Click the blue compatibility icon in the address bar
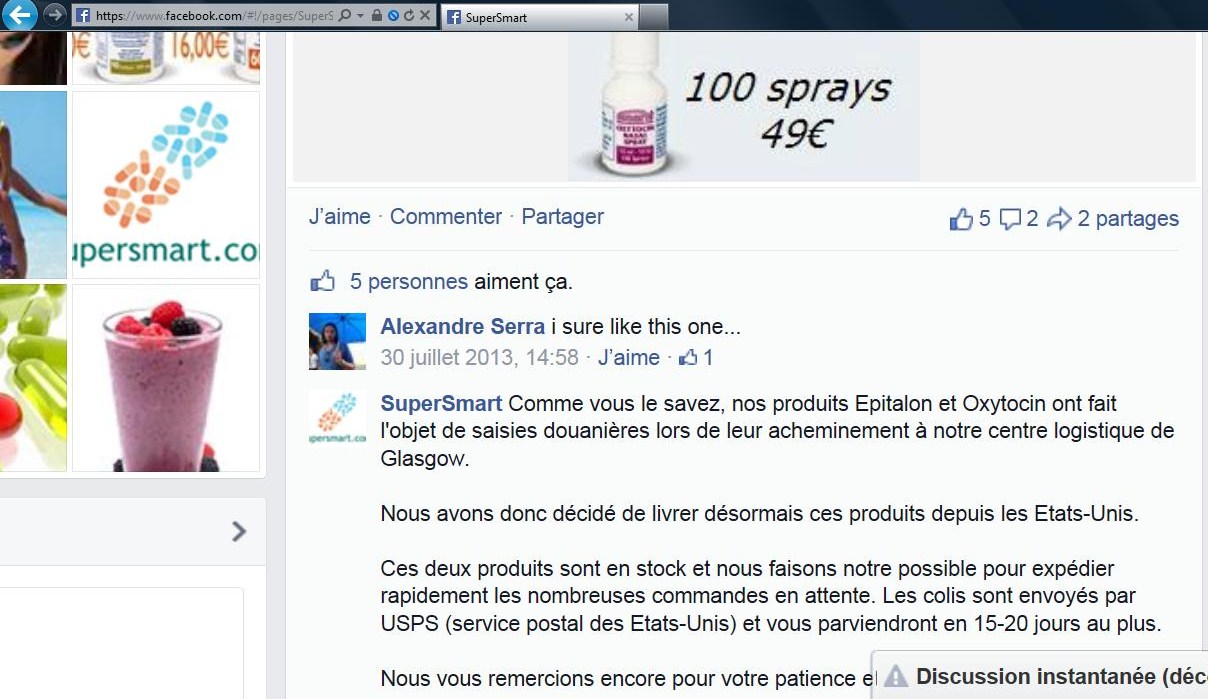The height and width of the screenshot is (699, 1208). [393, 16]
